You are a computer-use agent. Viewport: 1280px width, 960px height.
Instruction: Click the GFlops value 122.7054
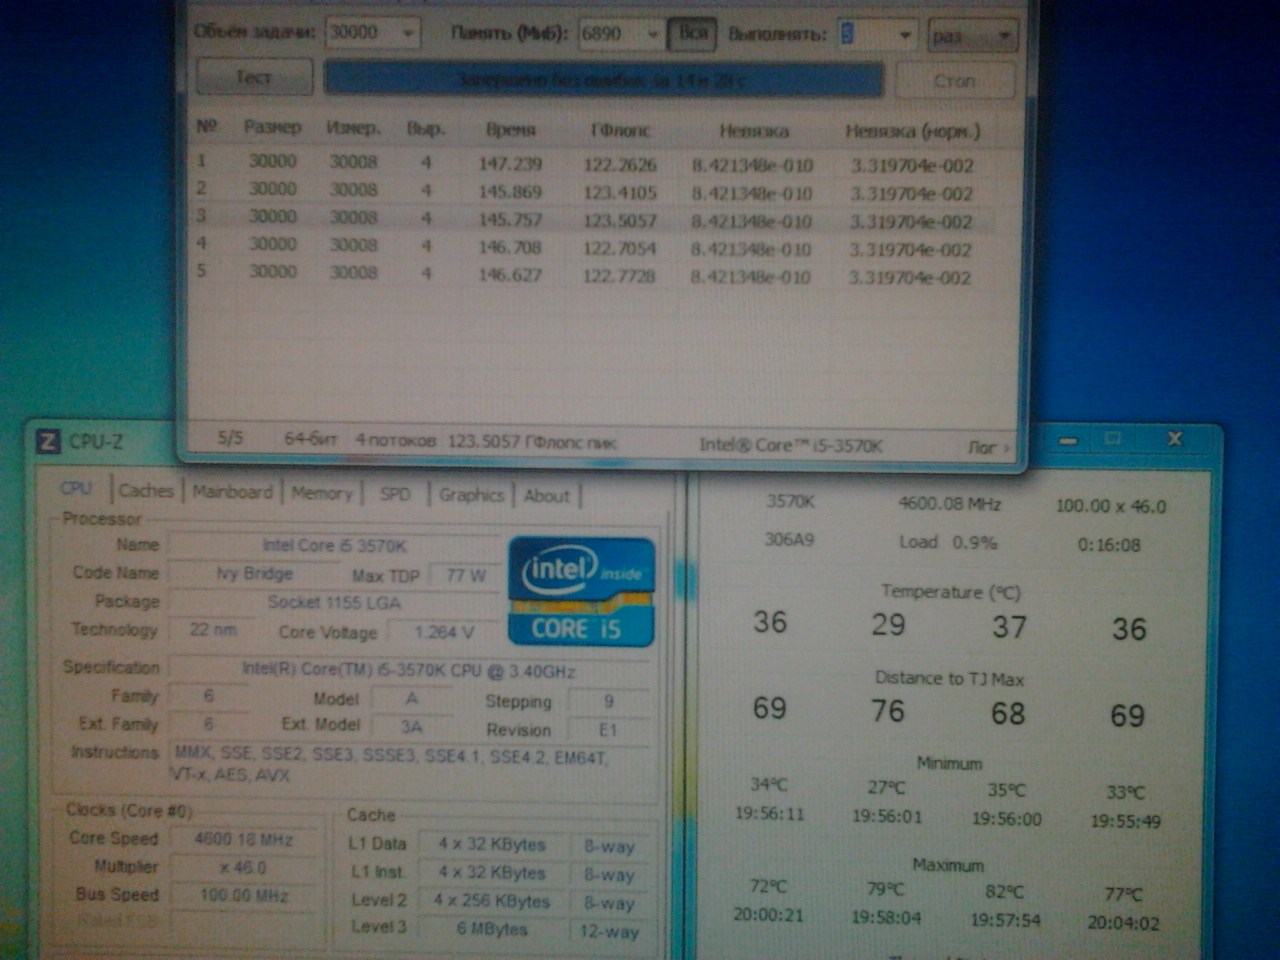pos(620,248)
